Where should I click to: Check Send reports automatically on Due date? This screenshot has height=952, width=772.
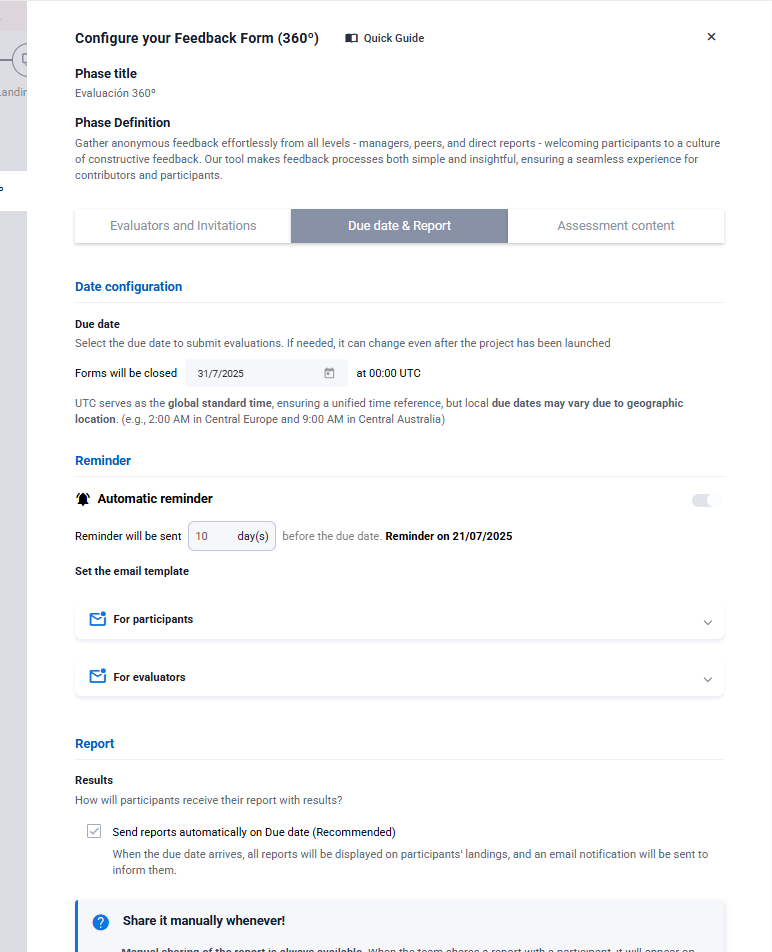click(x=94, y=831)
